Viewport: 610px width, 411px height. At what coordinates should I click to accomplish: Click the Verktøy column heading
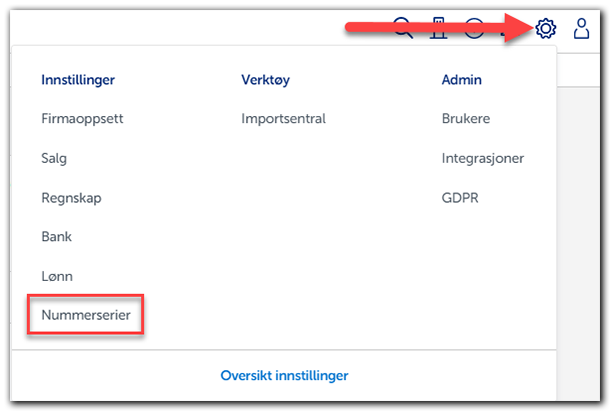265,79
